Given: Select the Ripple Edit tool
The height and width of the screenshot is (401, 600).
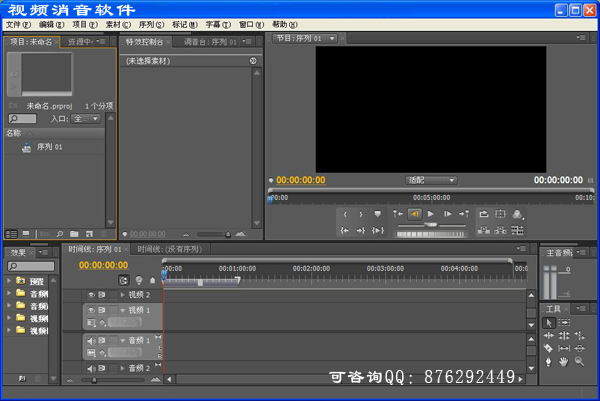Looking at the screenshot, I should (549, 336).
